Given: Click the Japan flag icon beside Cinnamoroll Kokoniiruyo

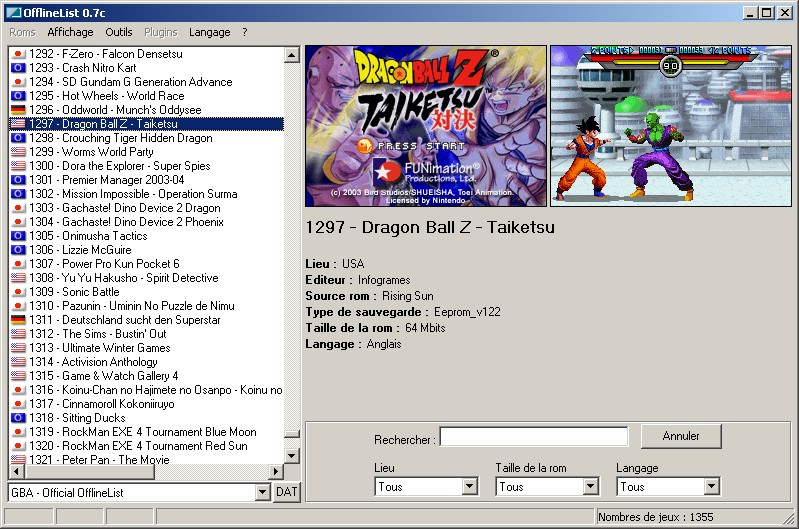Looking at the screenshot, I should pyautogui.click(x=18, y=404).
